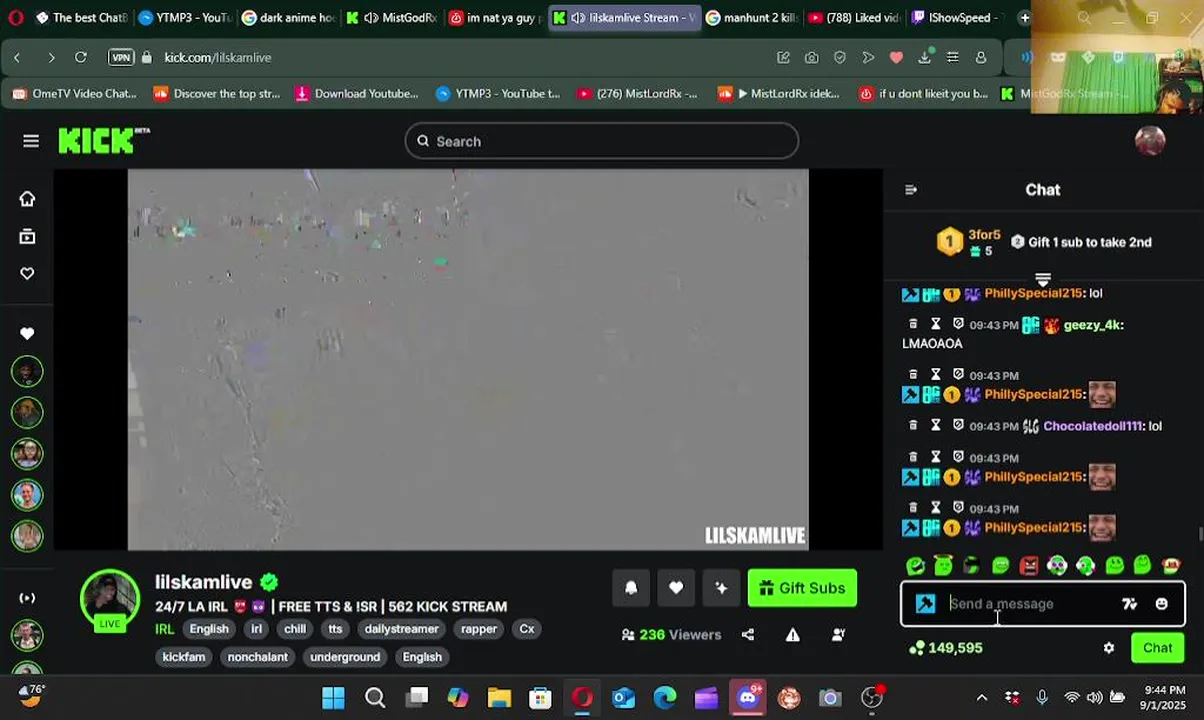Toggle stream notifications bell

click(x=631, y=588)
